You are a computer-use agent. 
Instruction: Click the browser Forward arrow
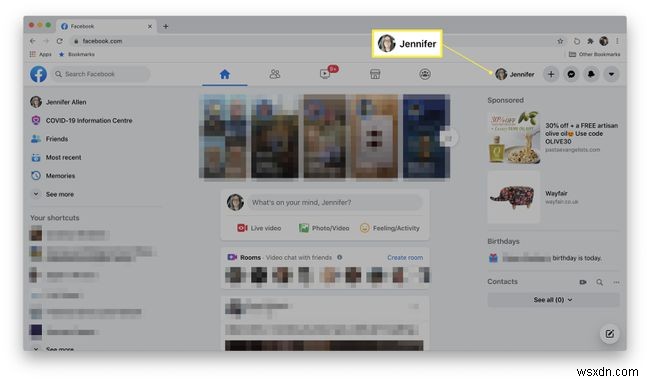(x=46, y=41)
